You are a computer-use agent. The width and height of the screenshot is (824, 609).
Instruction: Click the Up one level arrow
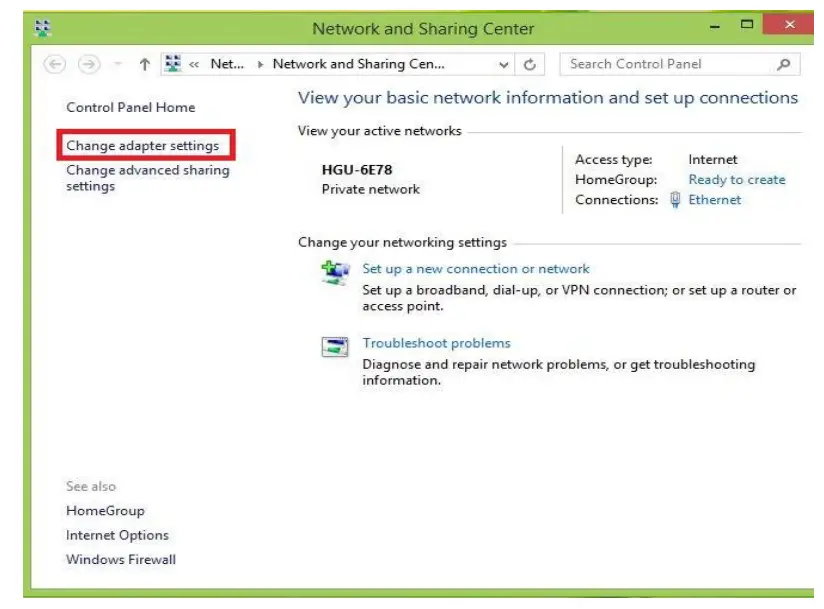click(x=144, y=65)
